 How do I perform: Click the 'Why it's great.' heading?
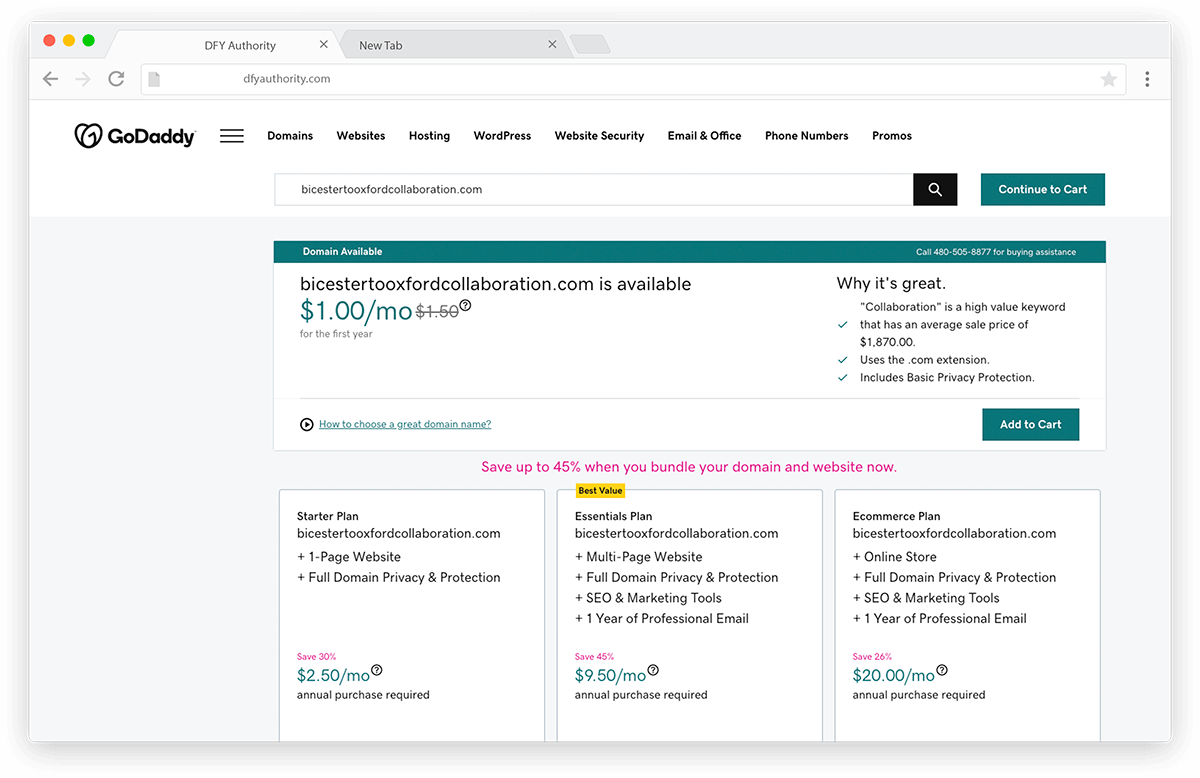pyautogui.click(x=891, y=284)
